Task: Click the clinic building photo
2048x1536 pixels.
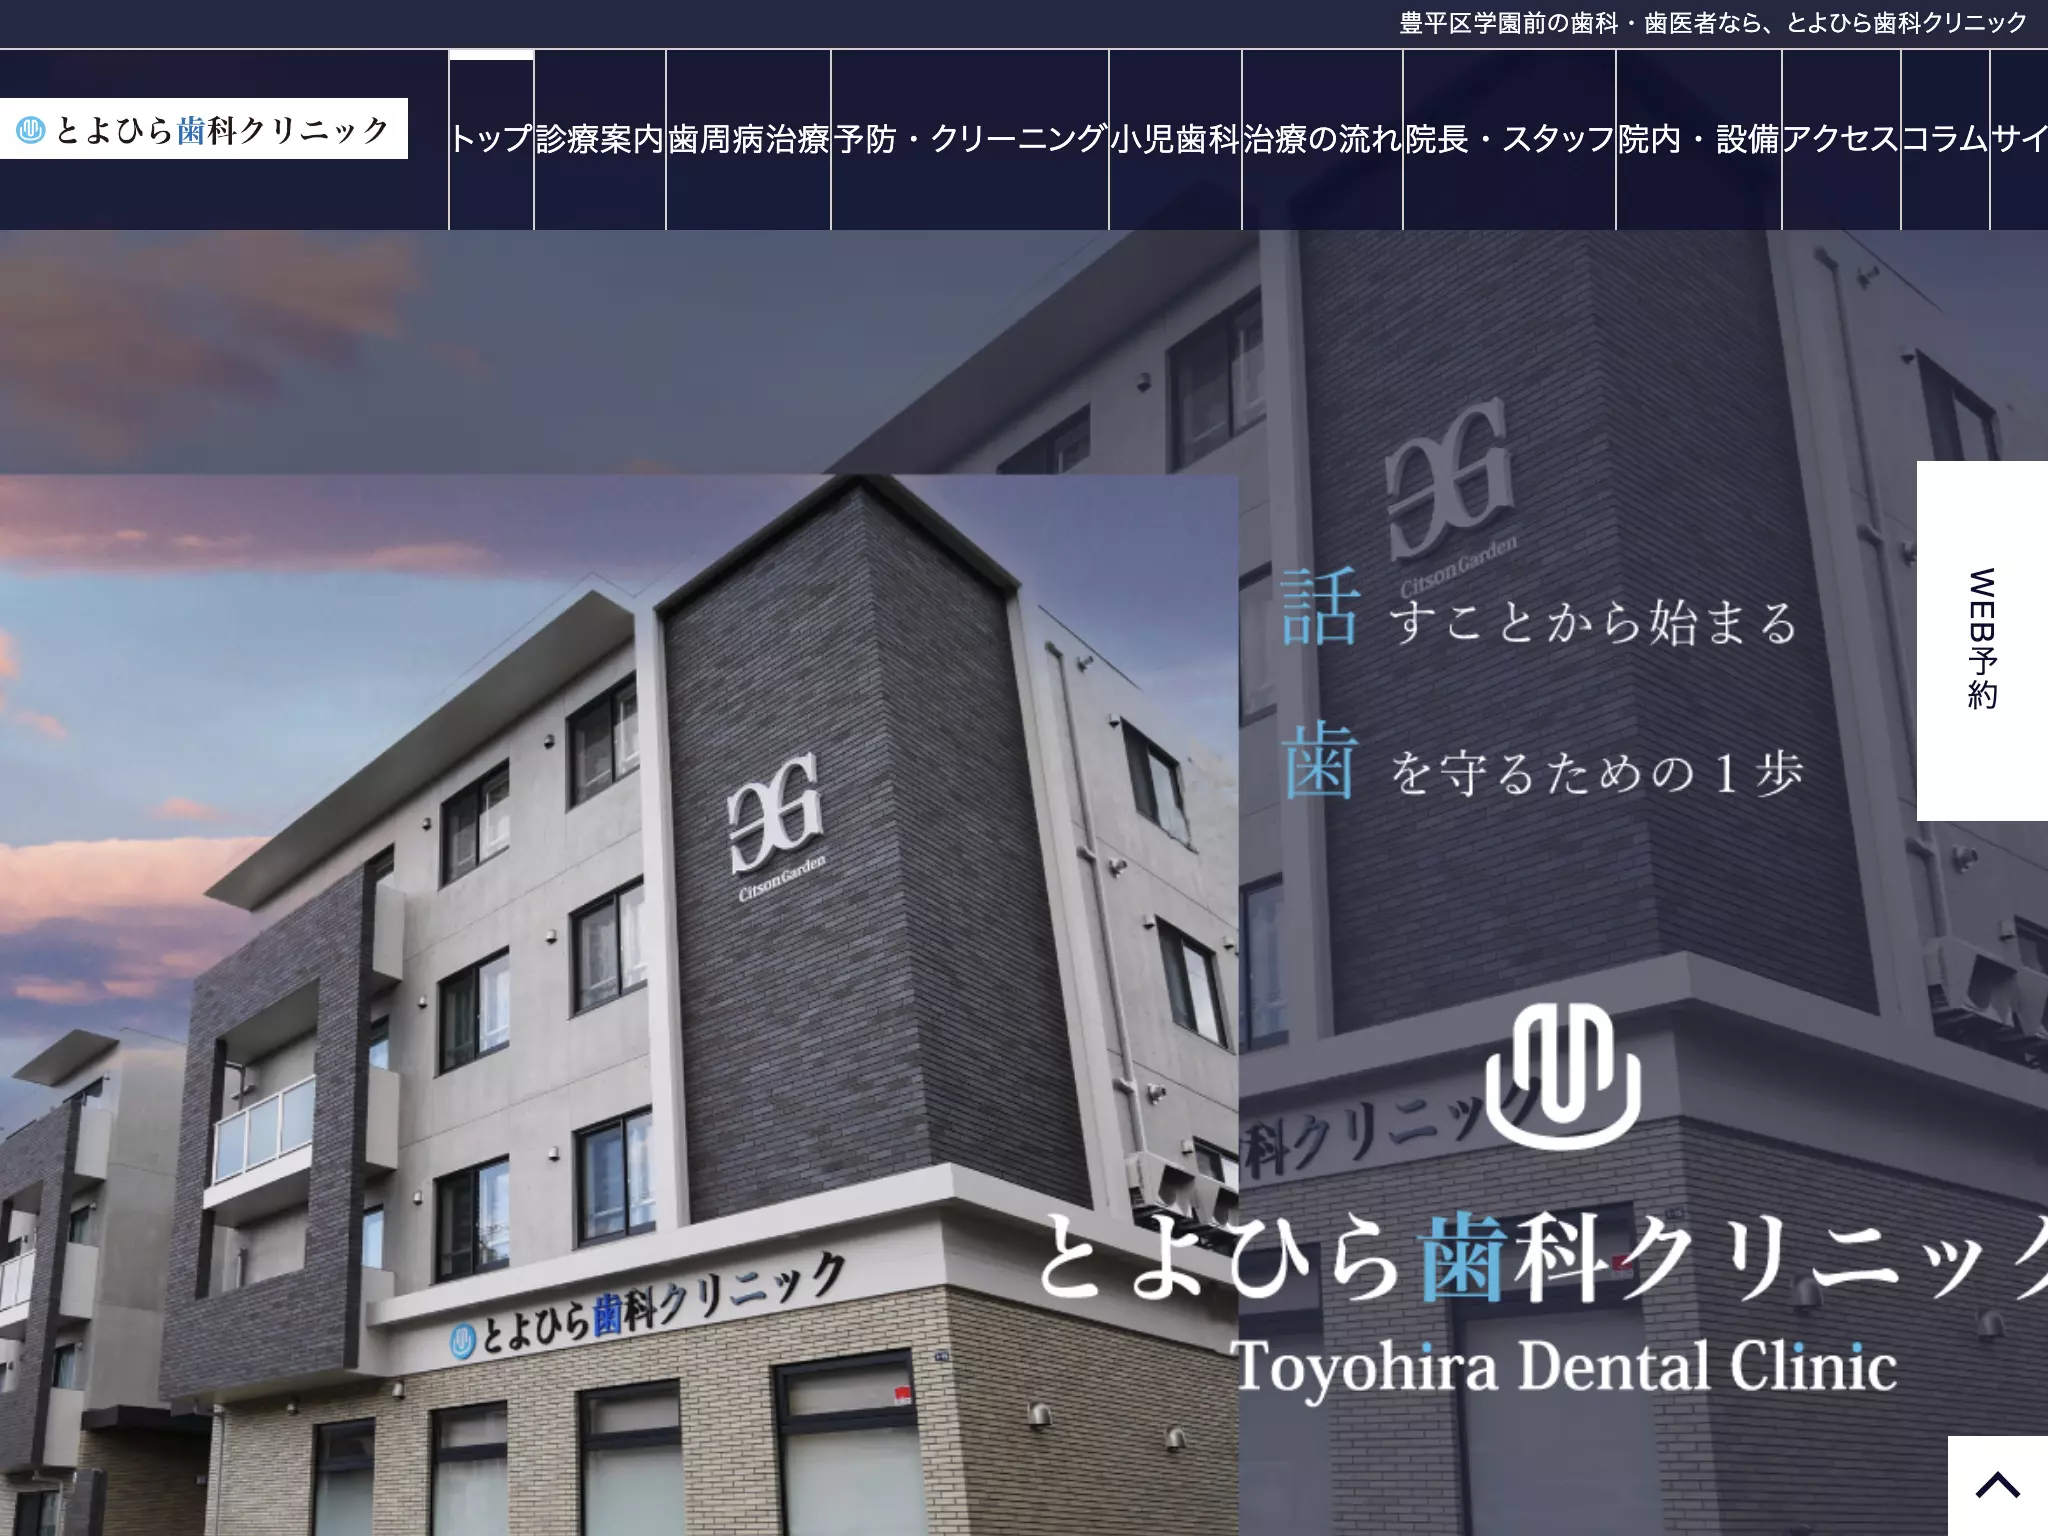Action: click(x=619, y=1005)
